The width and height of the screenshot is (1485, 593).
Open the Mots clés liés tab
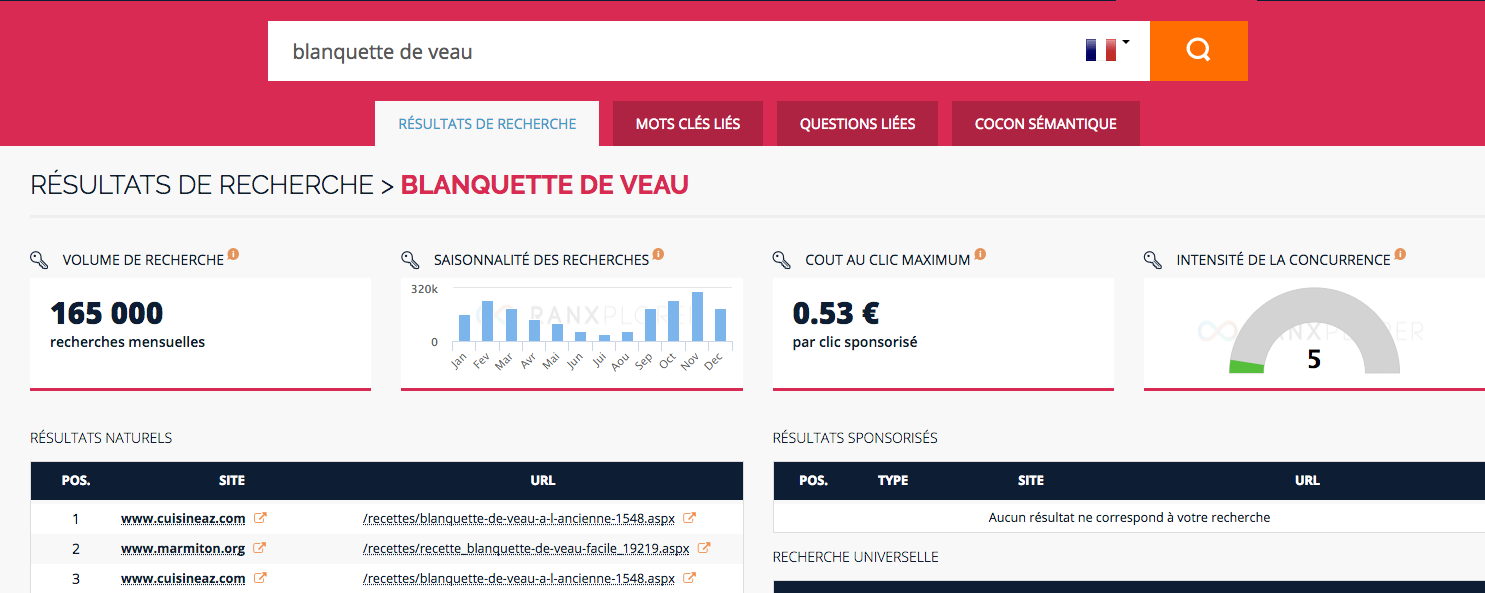tap(688, 124)
